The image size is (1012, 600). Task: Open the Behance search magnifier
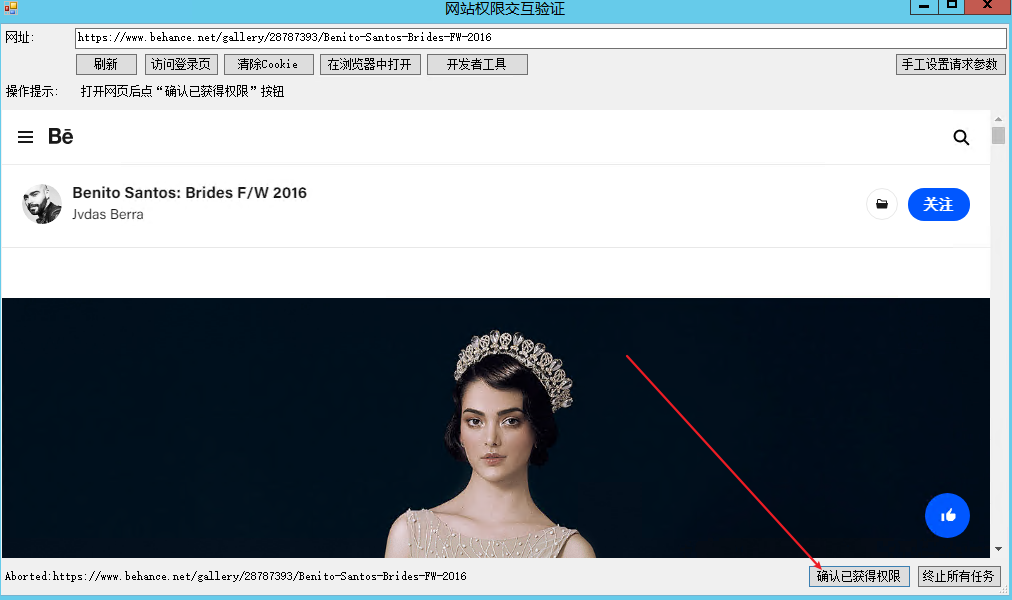[x=961, y=137]
